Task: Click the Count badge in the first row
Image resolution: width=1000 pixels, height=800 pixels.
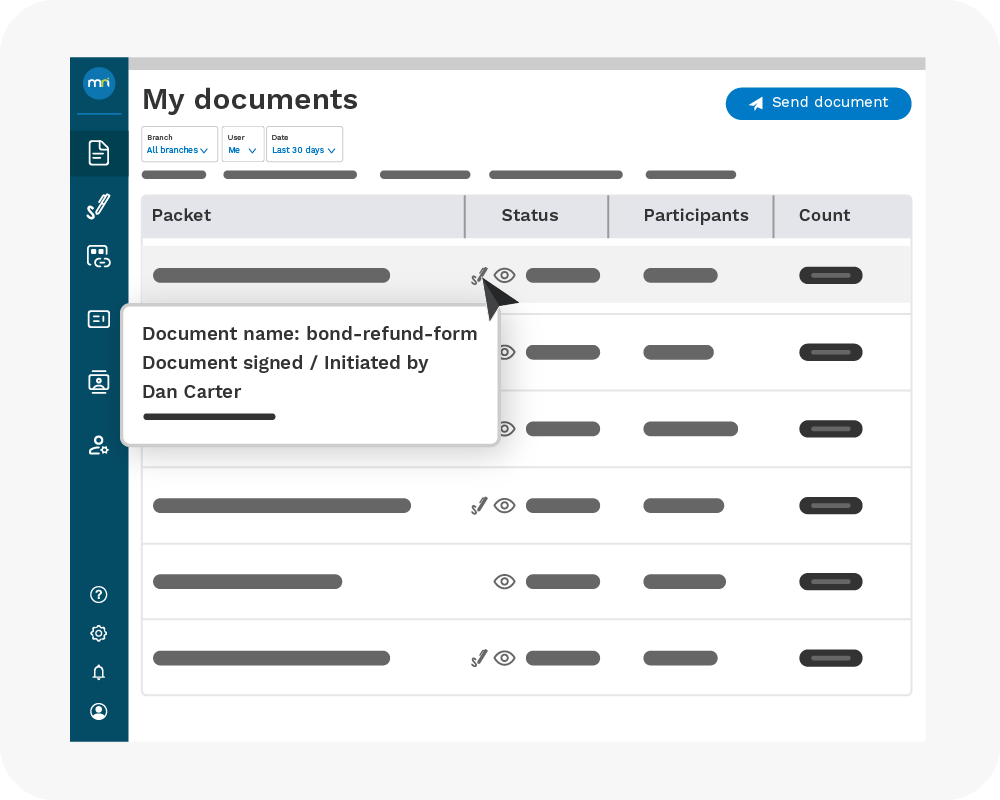Action: pyautogui.click(x=830, y=276)
